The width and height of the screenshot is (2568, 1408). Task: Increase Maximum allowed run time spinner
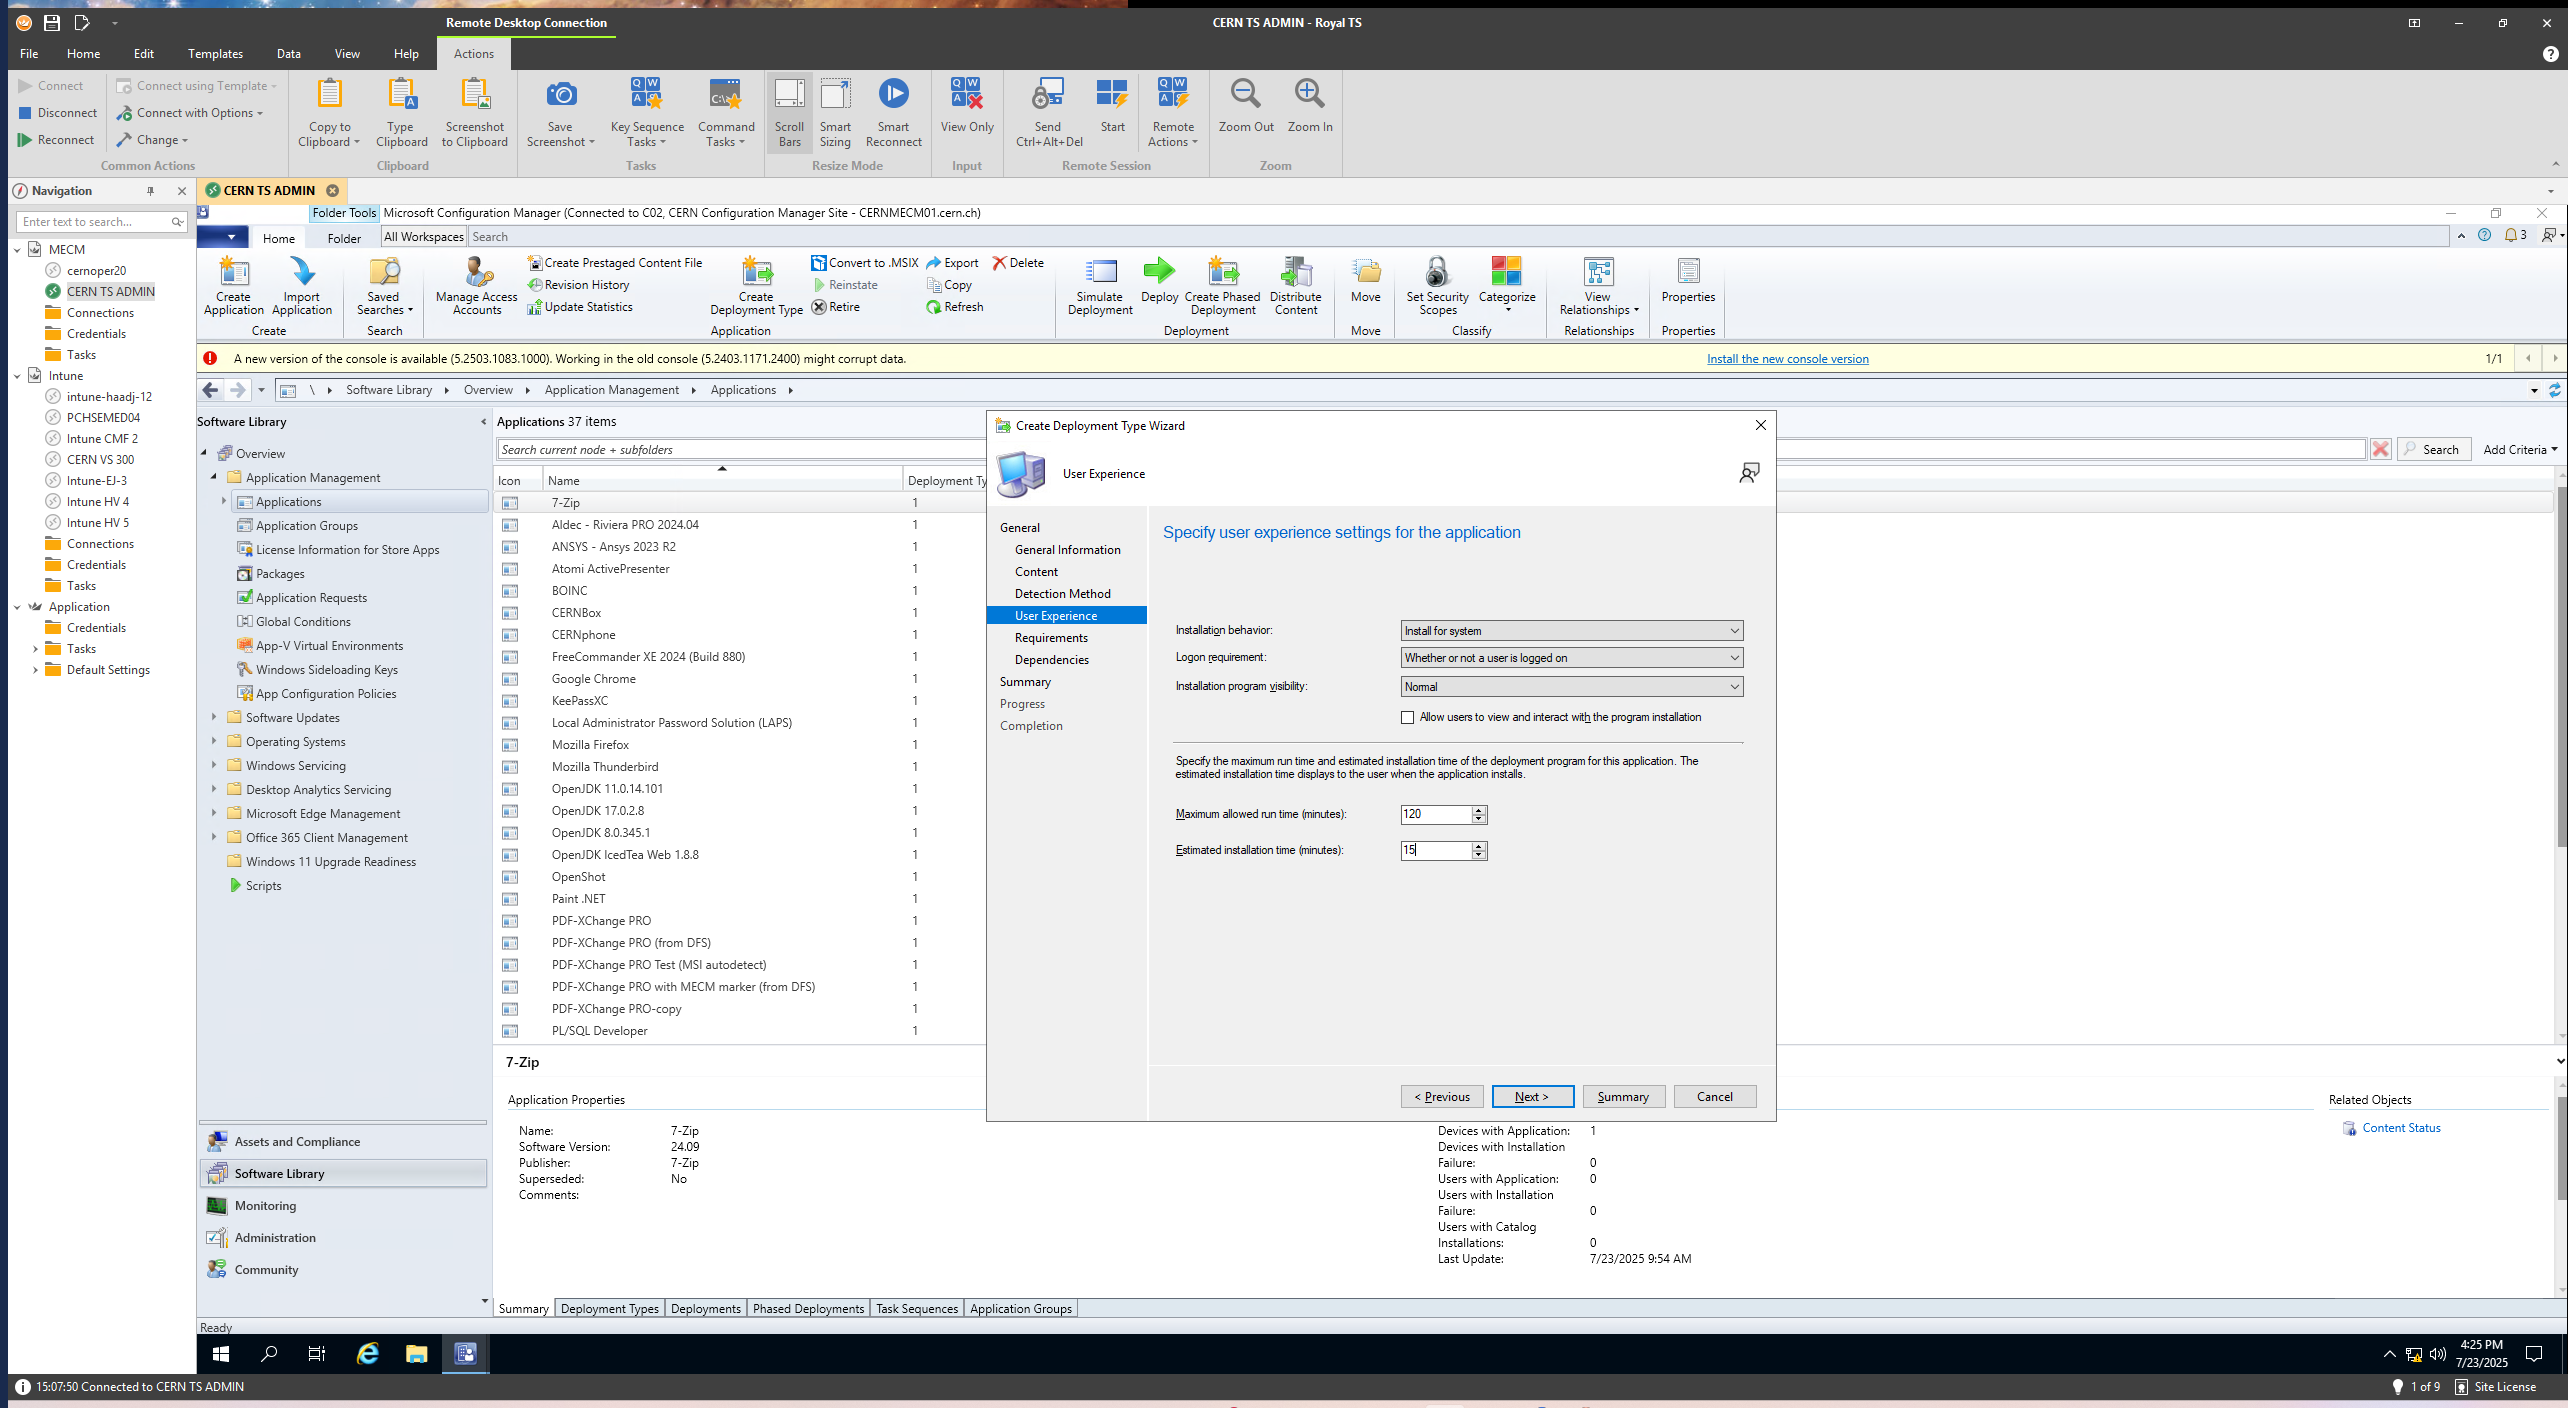click(1479, 810)
